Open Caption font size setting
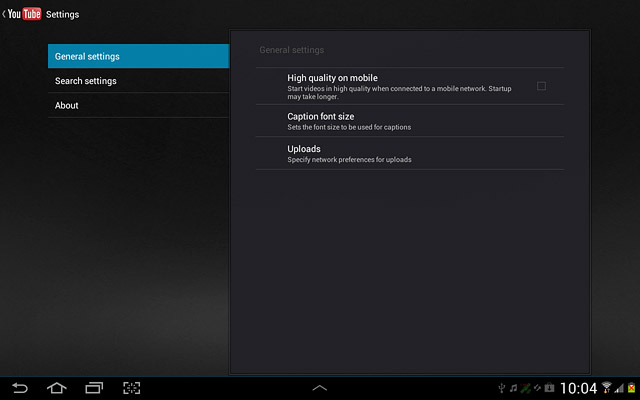This screenshot has width=640, height=400. 409,121
